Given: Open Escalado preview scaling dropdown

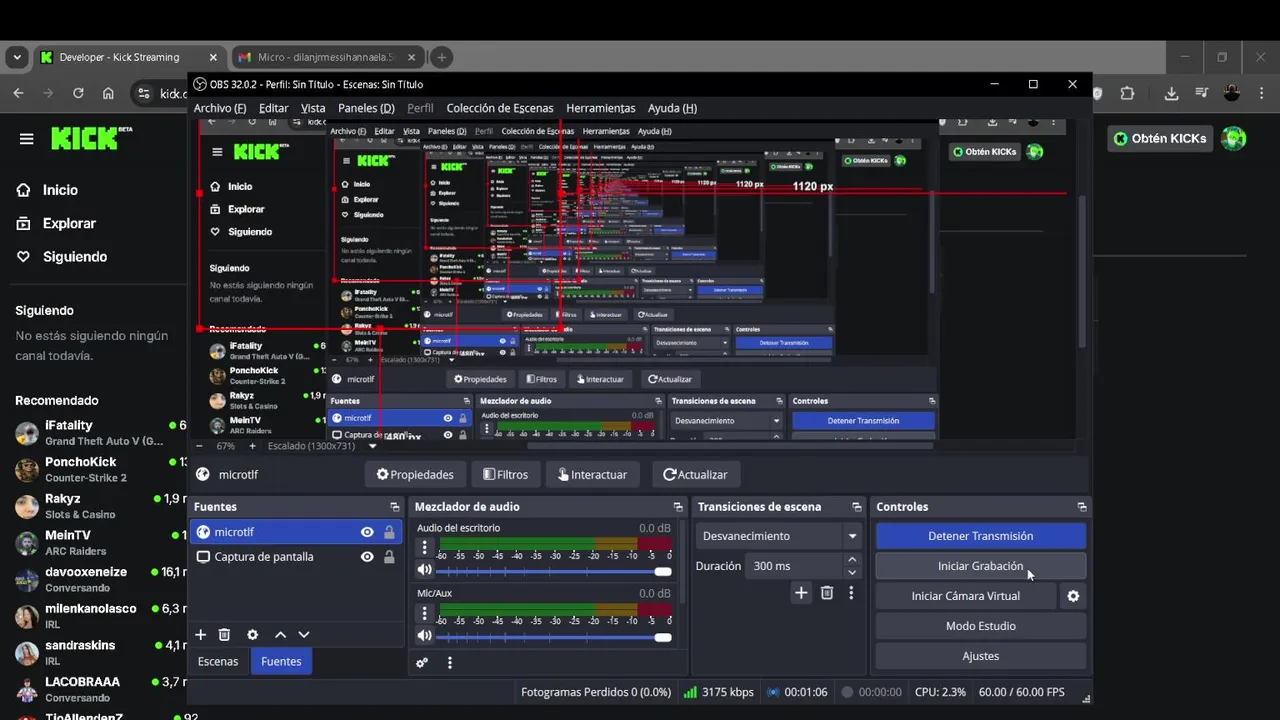Looking at the screenshot, I should point(322,446).
